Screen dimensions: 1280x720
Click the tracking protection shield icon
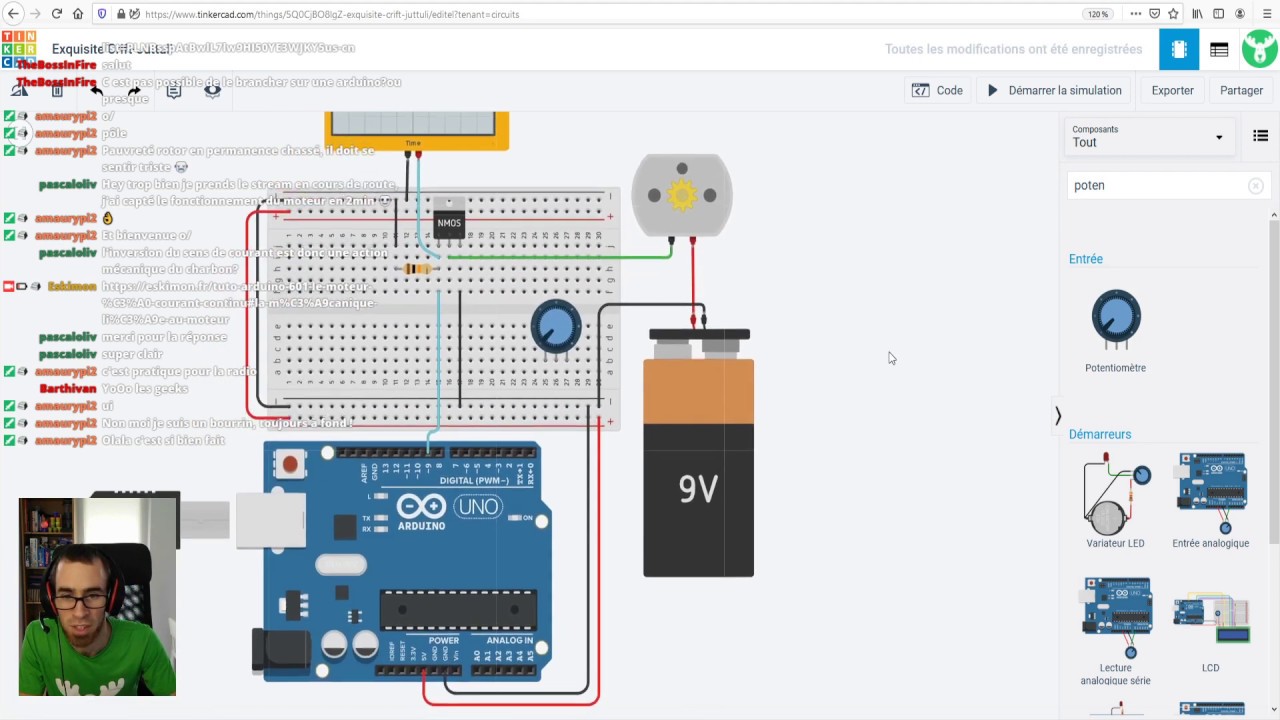[x=102, y=14]
